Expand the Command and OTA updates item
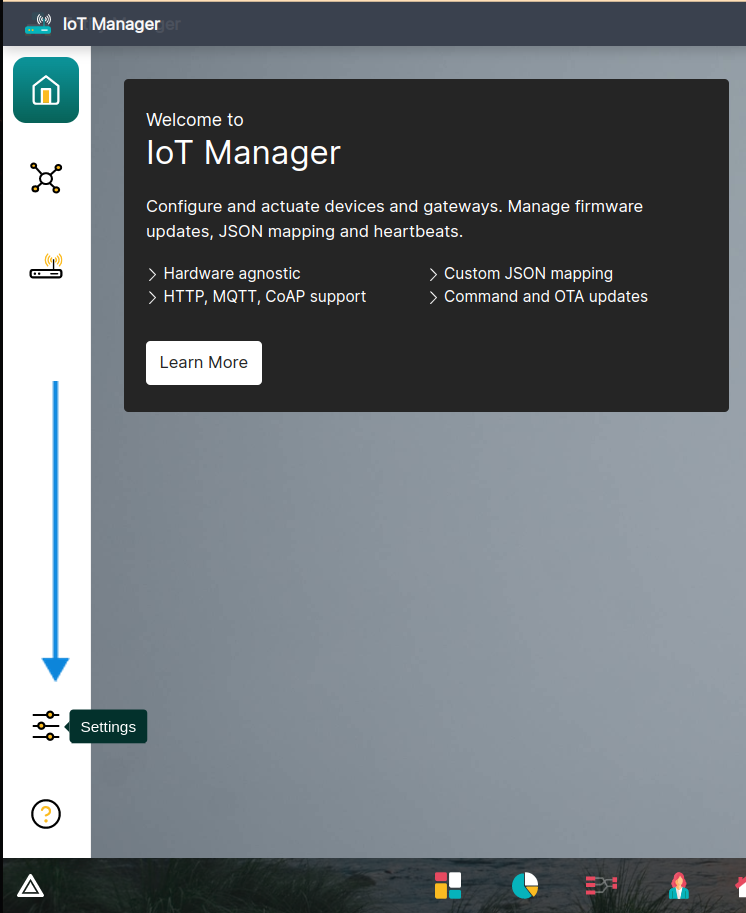Screen dimensions: 746x913 pyautogui.click(x=434, y=296)
